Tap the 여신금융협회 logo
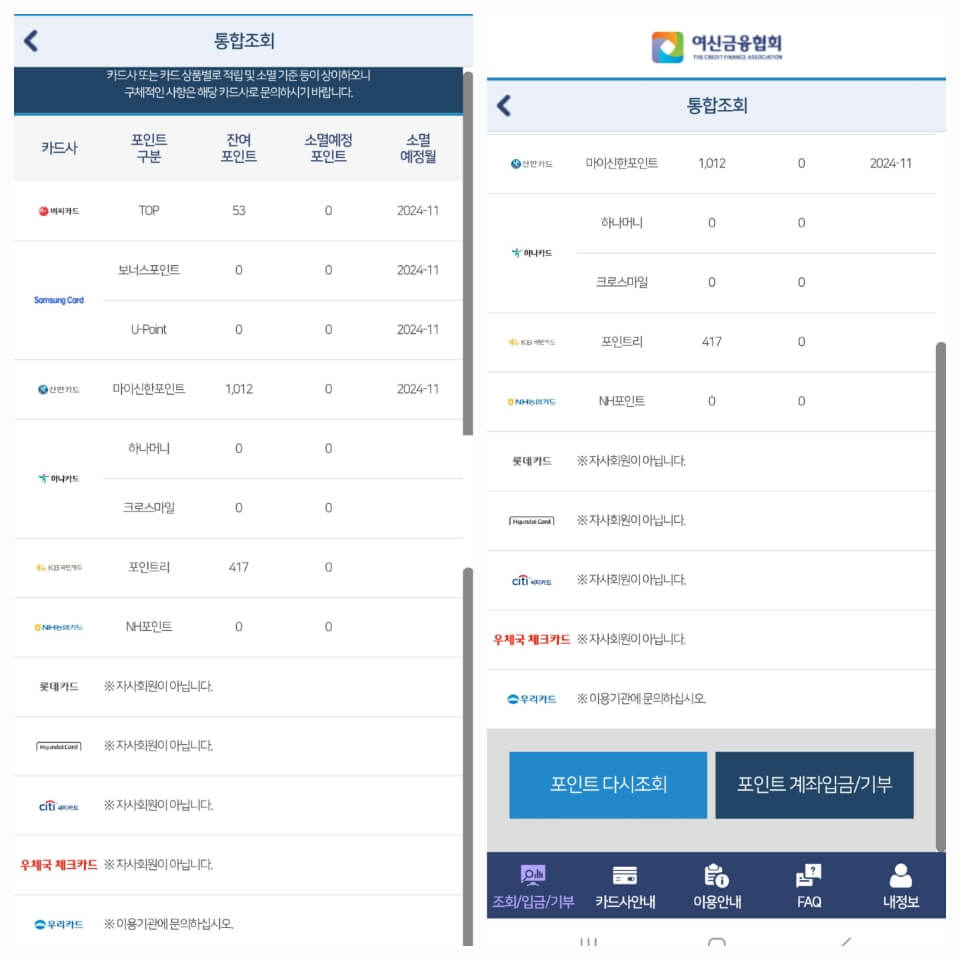Viewport: 960px width, 960px height. [716, 47]
